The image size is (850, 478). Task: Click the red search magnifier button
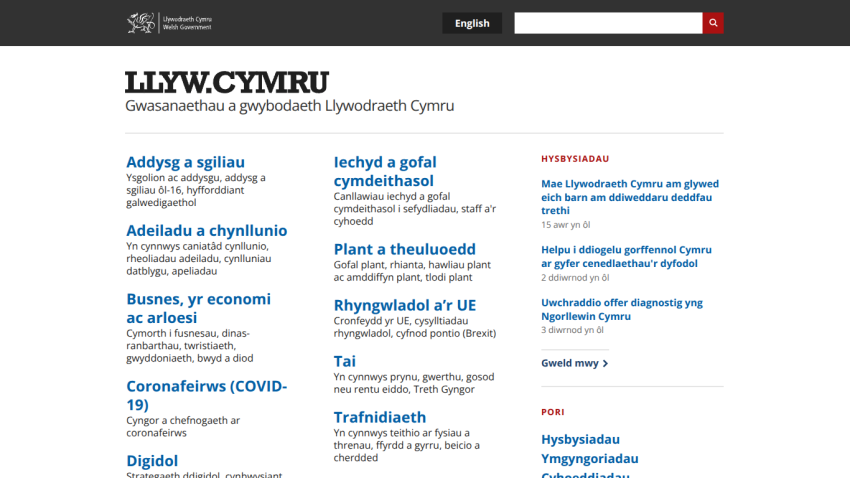[x=713, y=23]
